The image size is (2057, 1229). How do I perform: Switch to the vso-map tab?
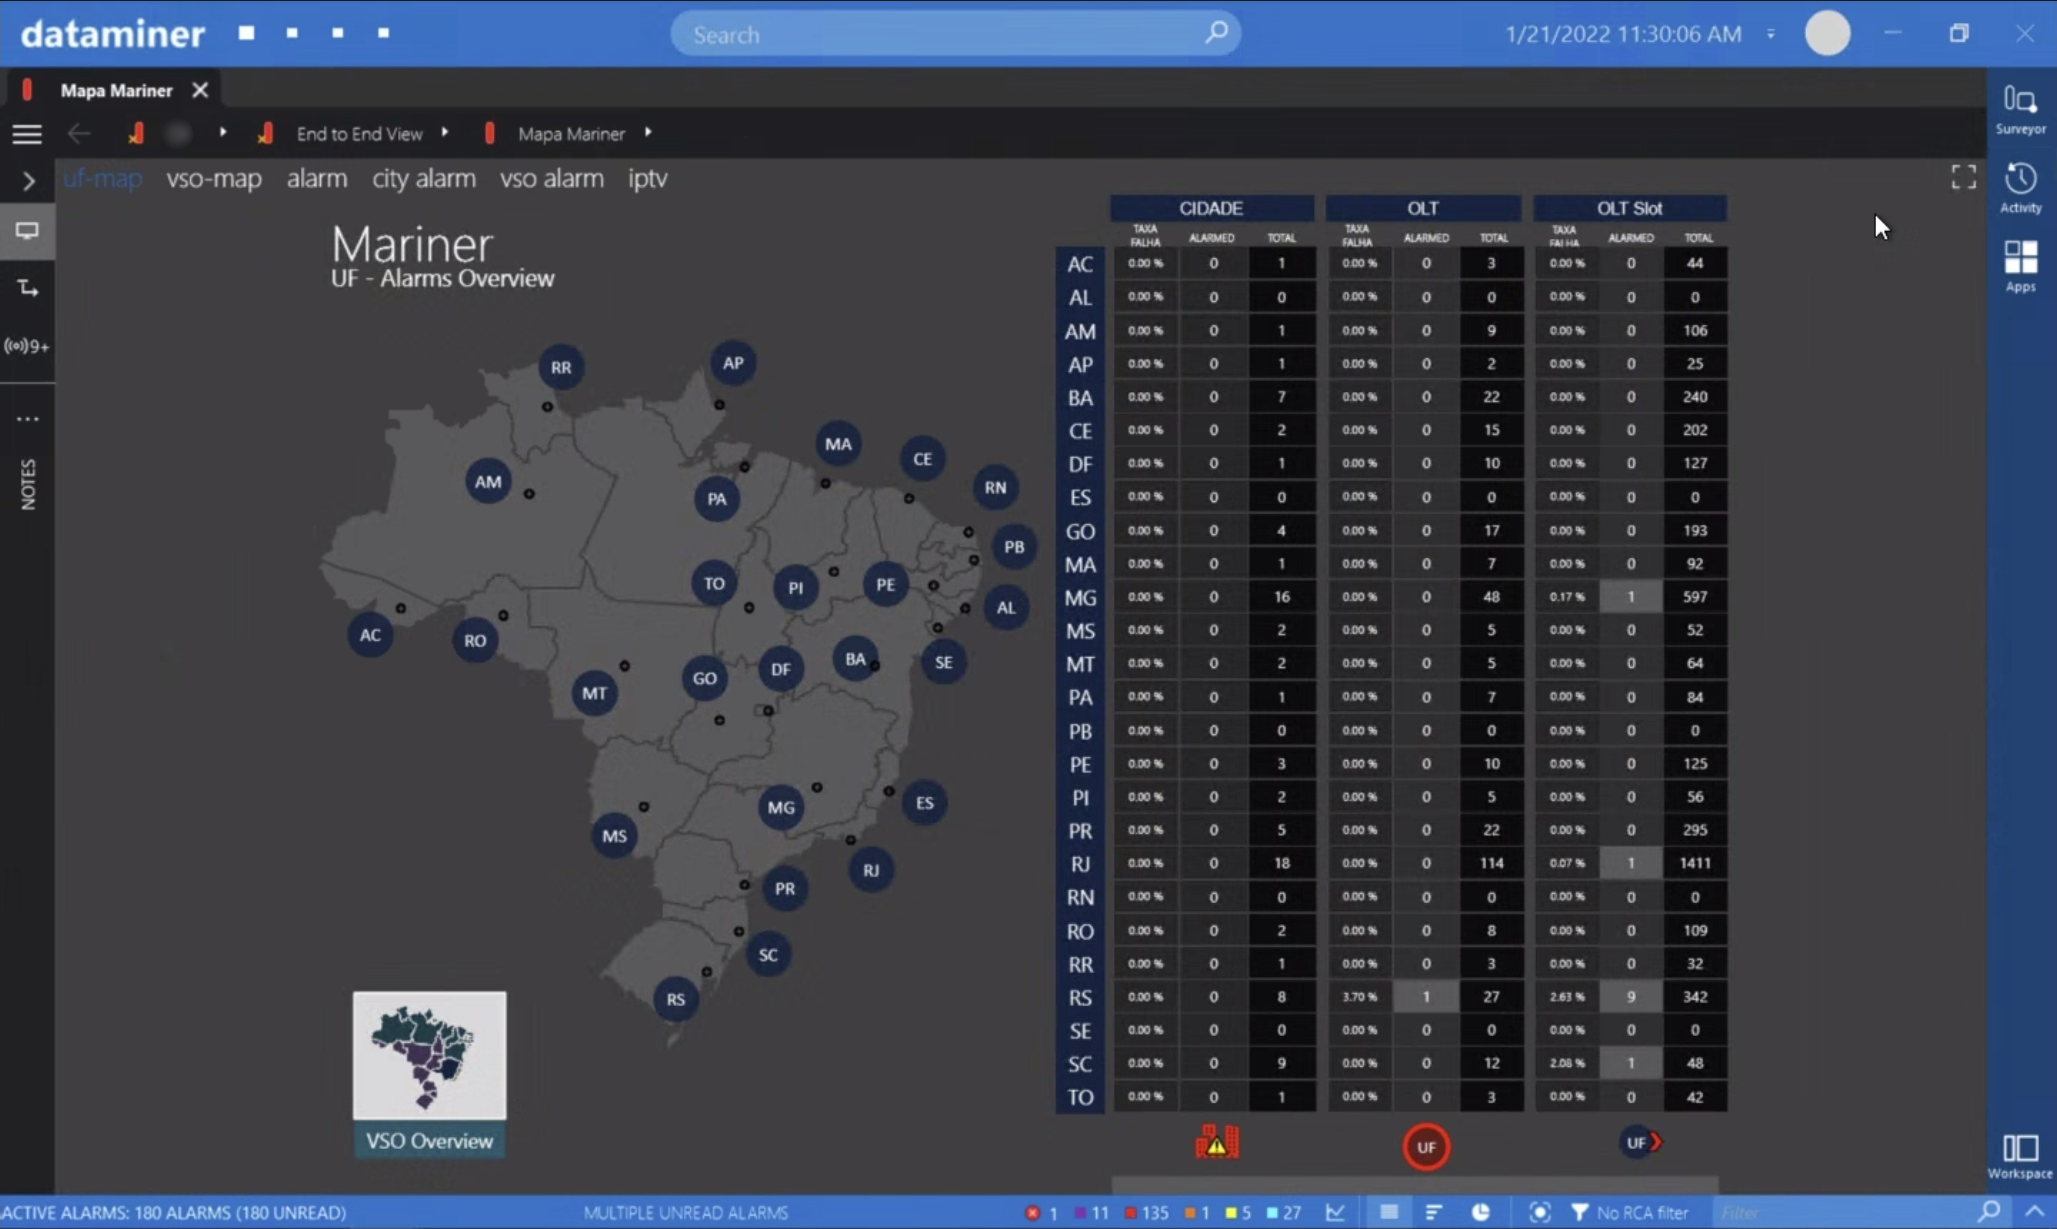[x=214, y=178]
